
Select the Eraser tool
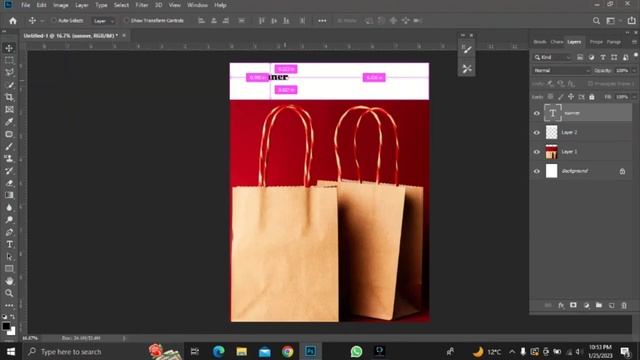point(9,183)
